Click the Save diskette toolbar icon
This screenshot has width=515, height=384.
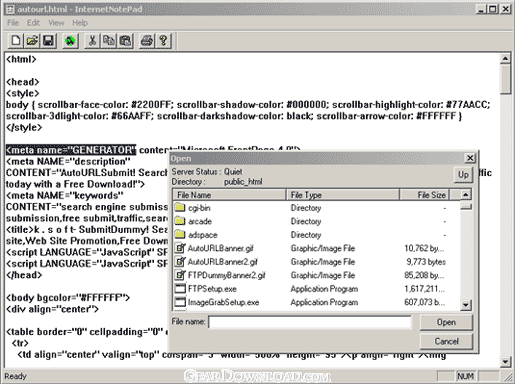pos(49,41)
